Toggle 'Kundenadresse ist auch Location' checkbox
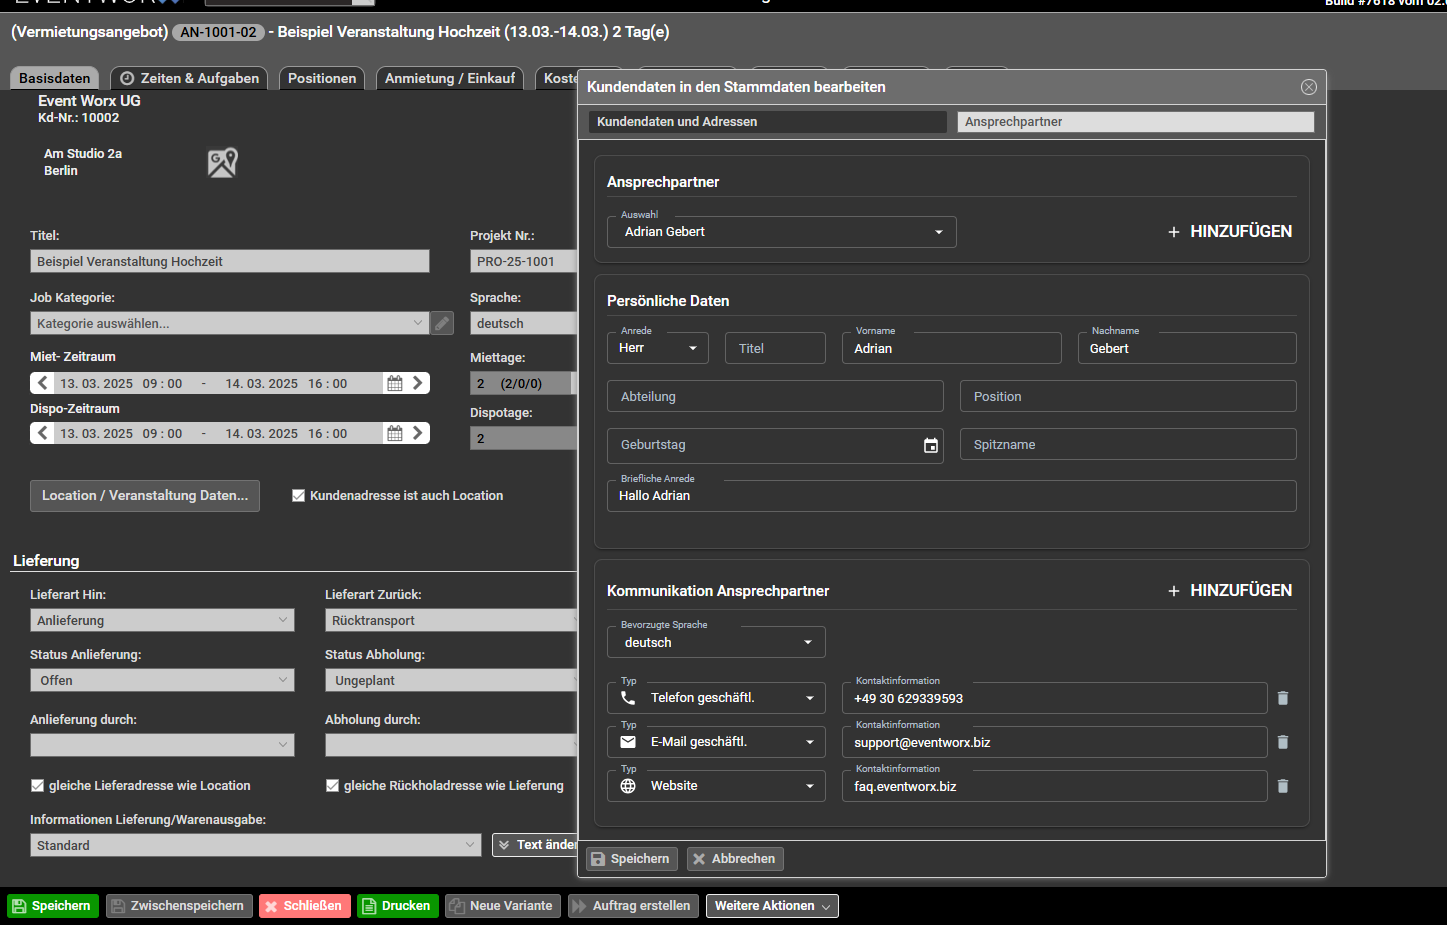The width and height of the screenshot is (1447, 925). click(x=298, y=496)
